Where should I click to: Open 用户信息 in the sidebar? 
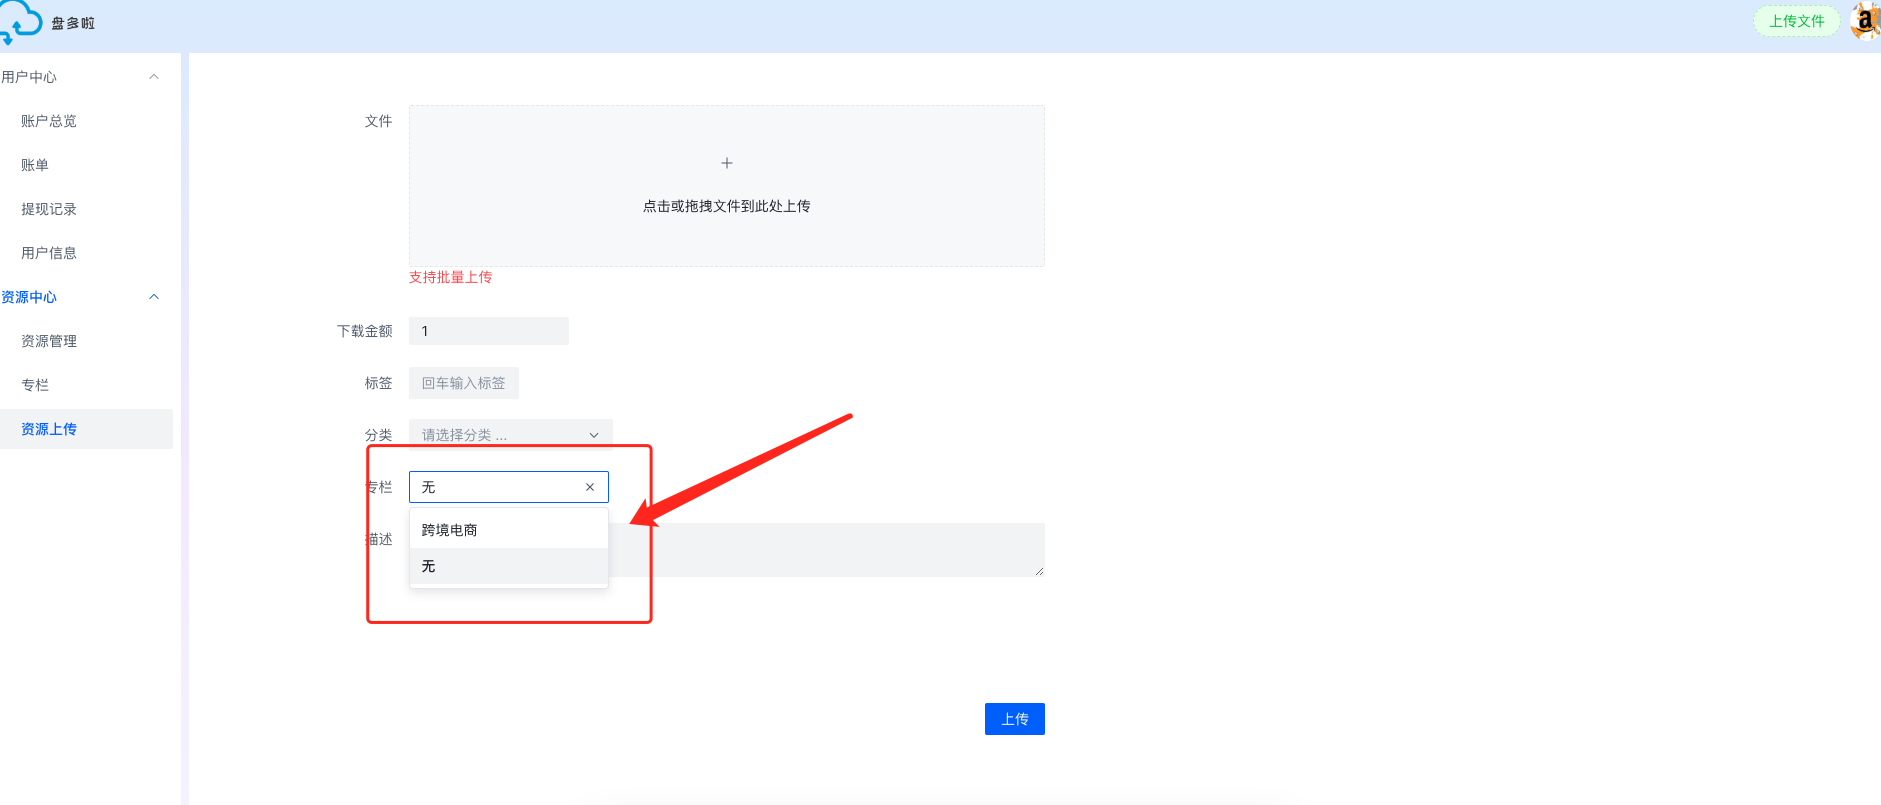click(49, 253)
